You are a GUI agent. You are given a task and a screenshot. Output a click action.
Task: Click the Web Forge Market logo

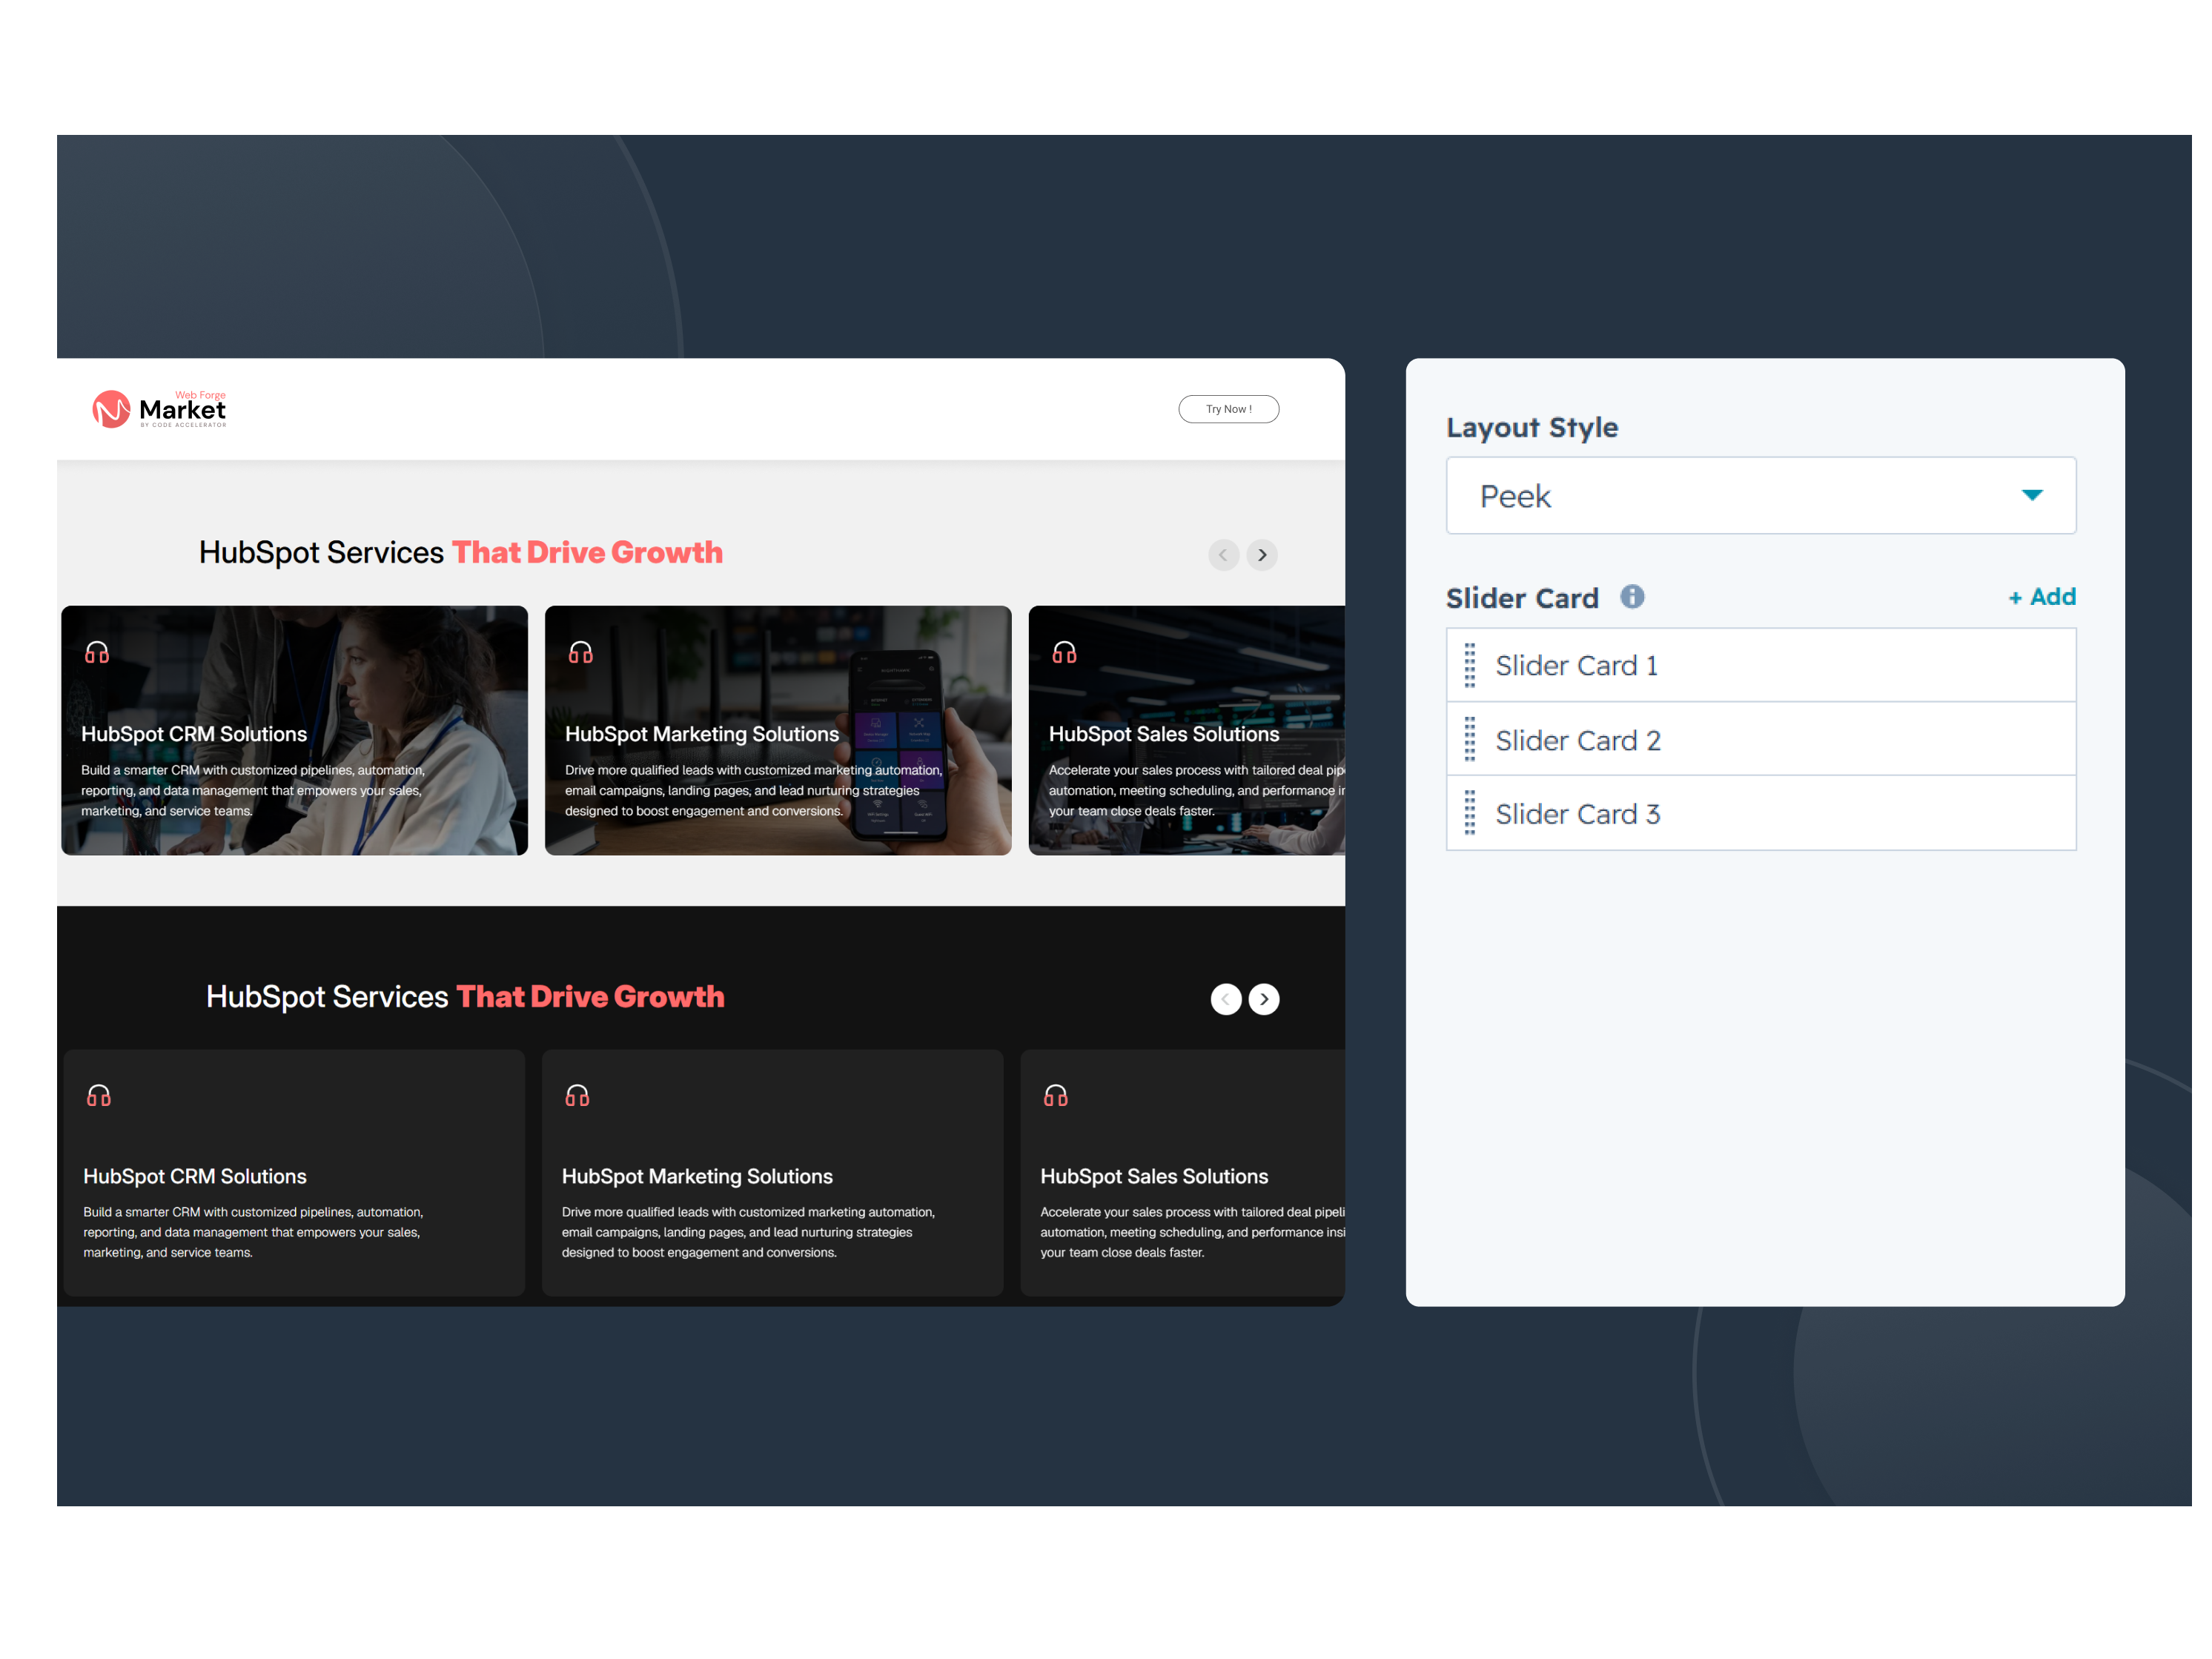(159, 409)
